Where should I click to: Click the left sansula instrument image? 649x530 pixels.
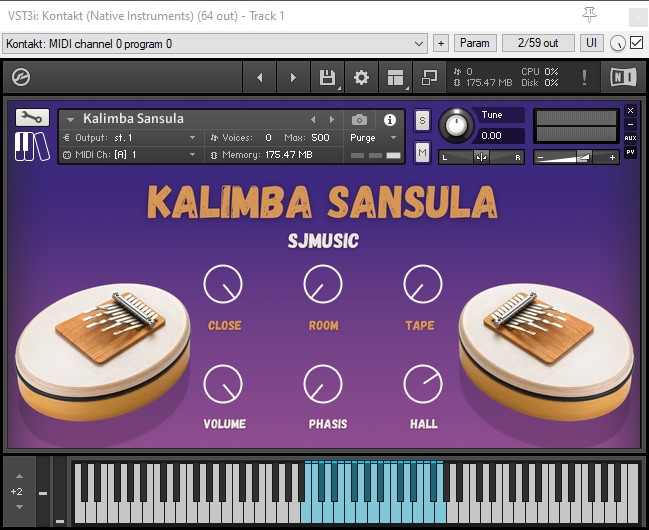click(x=103, y=352)
